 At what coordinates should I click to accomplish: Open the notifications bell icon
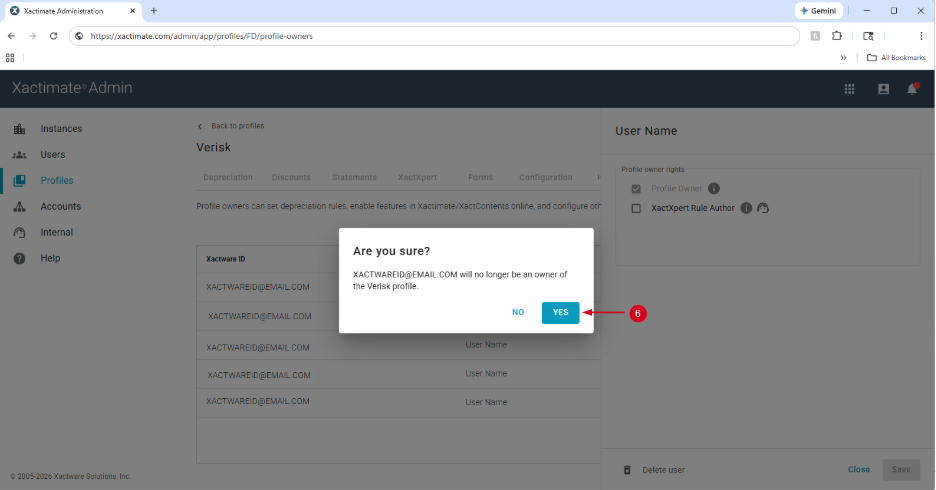[x=912, y=89]
